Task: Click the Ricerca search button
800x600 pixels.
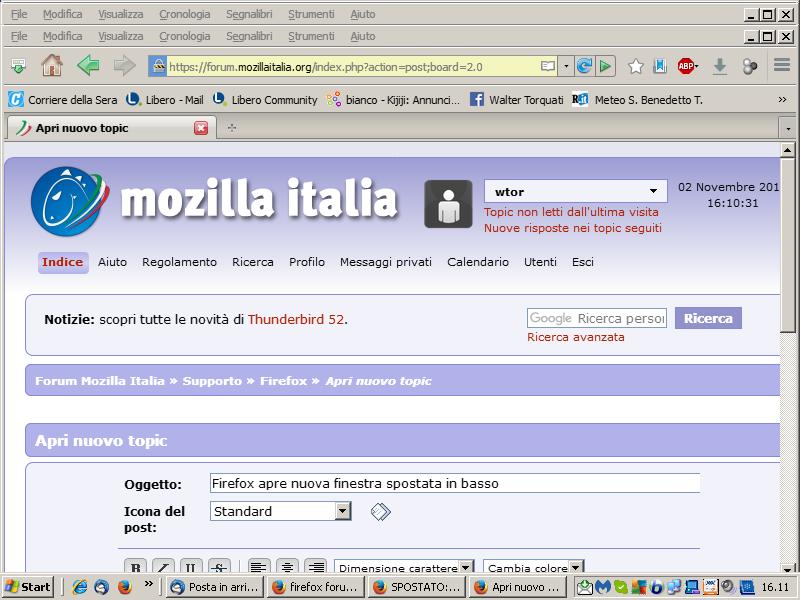Action: click(x=708, y=318)
